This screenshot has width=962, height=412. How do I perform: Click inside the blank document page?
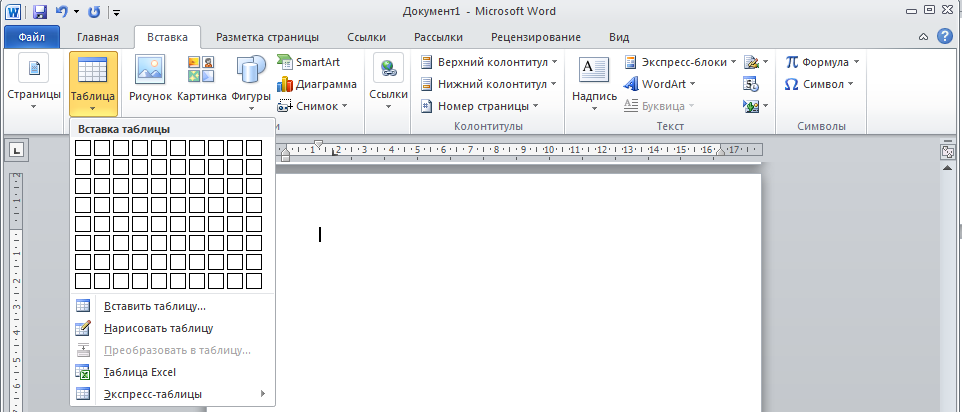(x=518, y=293)
